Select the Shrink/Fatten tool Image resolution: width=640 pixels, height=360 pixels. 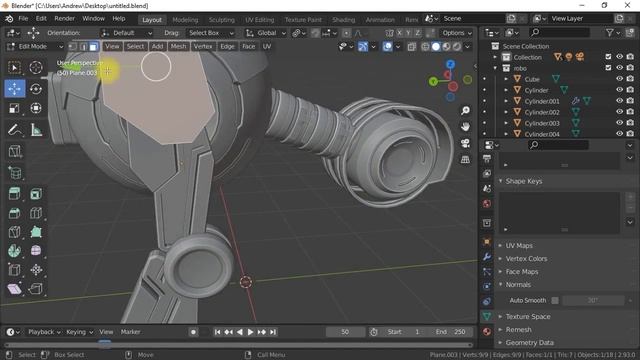pos(36,270)
